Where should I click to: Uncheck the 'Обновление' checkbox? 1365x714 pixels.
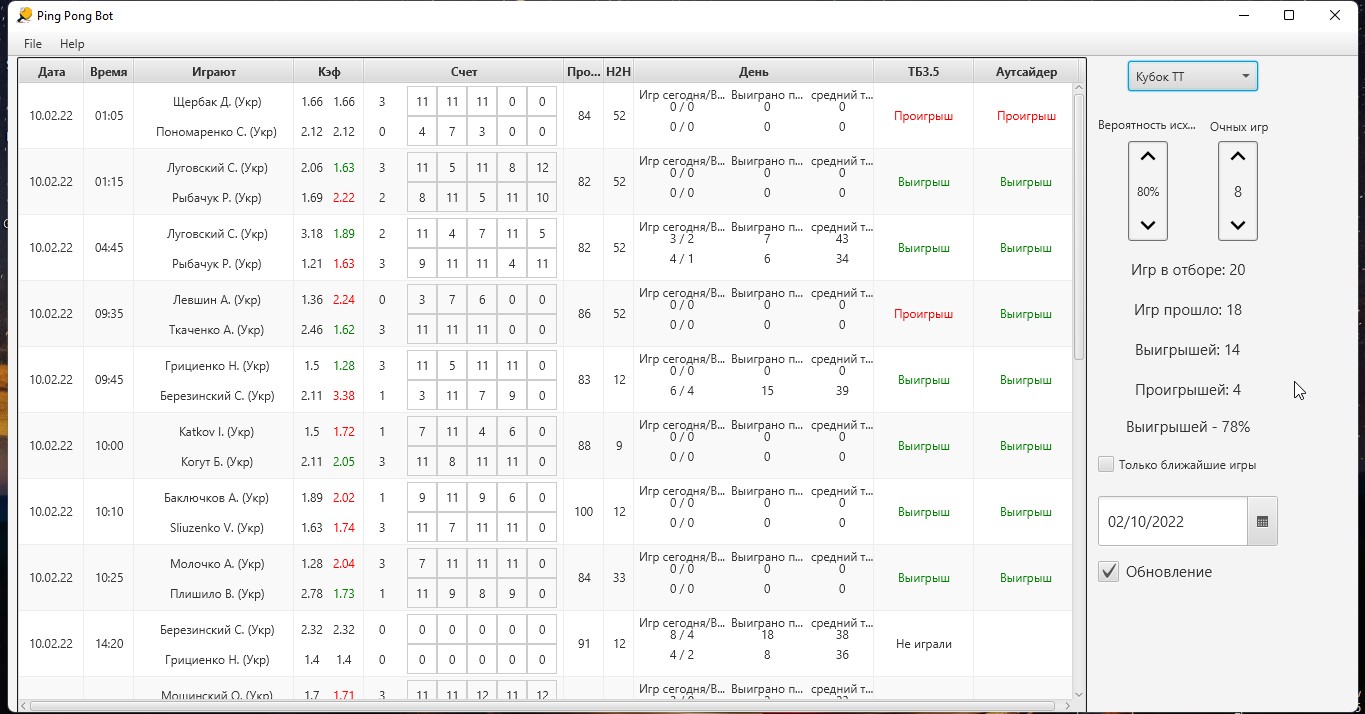click(x=1108, y=572)
